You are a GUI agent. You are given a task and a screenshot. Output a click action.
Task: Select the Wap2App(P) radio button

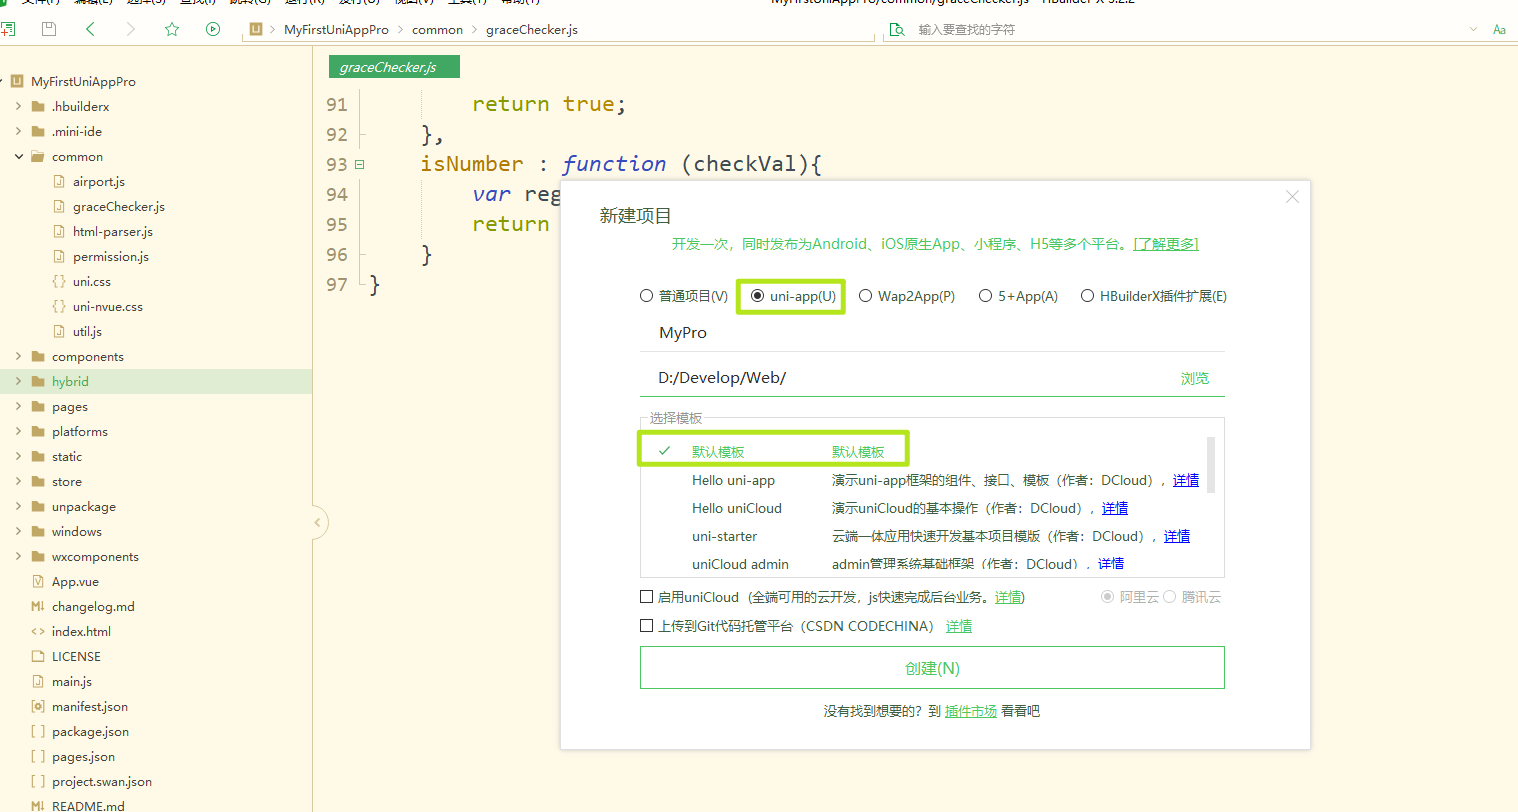tap(866, 296)
